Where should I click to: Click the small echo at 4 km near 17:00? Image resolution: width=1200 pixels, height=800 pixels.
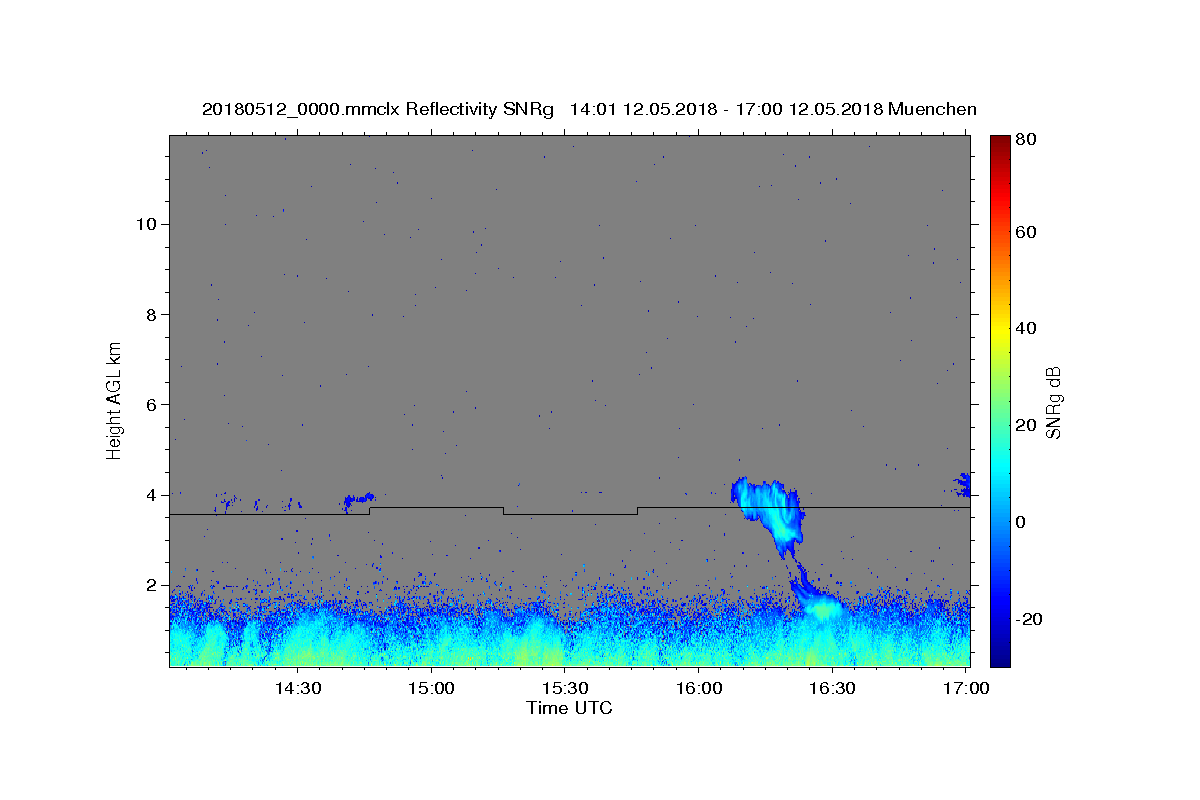(x=963, y=485)
